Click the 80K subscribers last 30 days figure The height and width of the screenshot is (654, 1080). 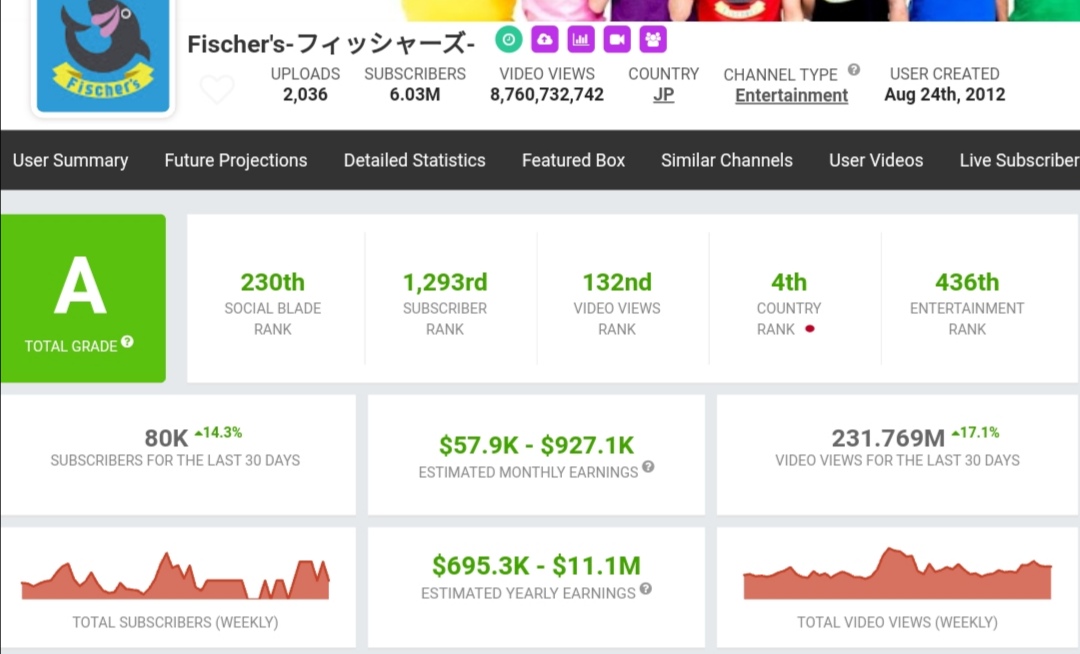click(166, 438)
